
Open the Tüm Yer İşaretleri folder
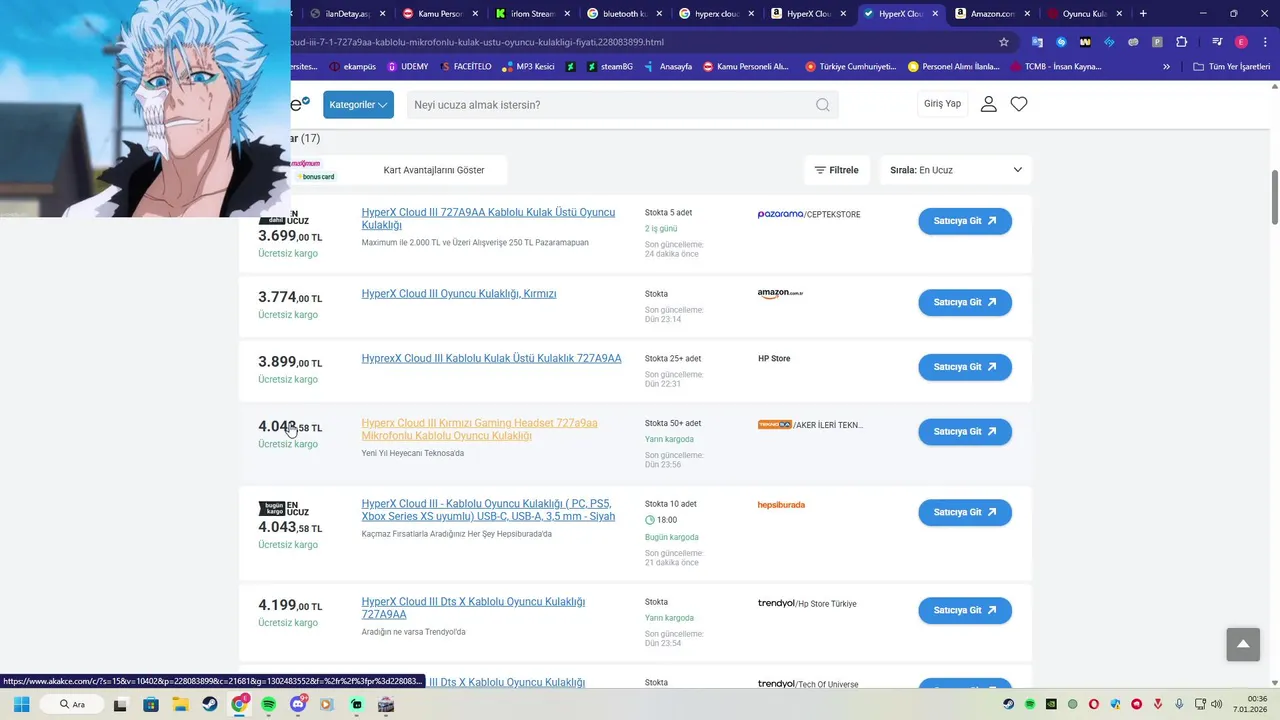pos(1231,67)
